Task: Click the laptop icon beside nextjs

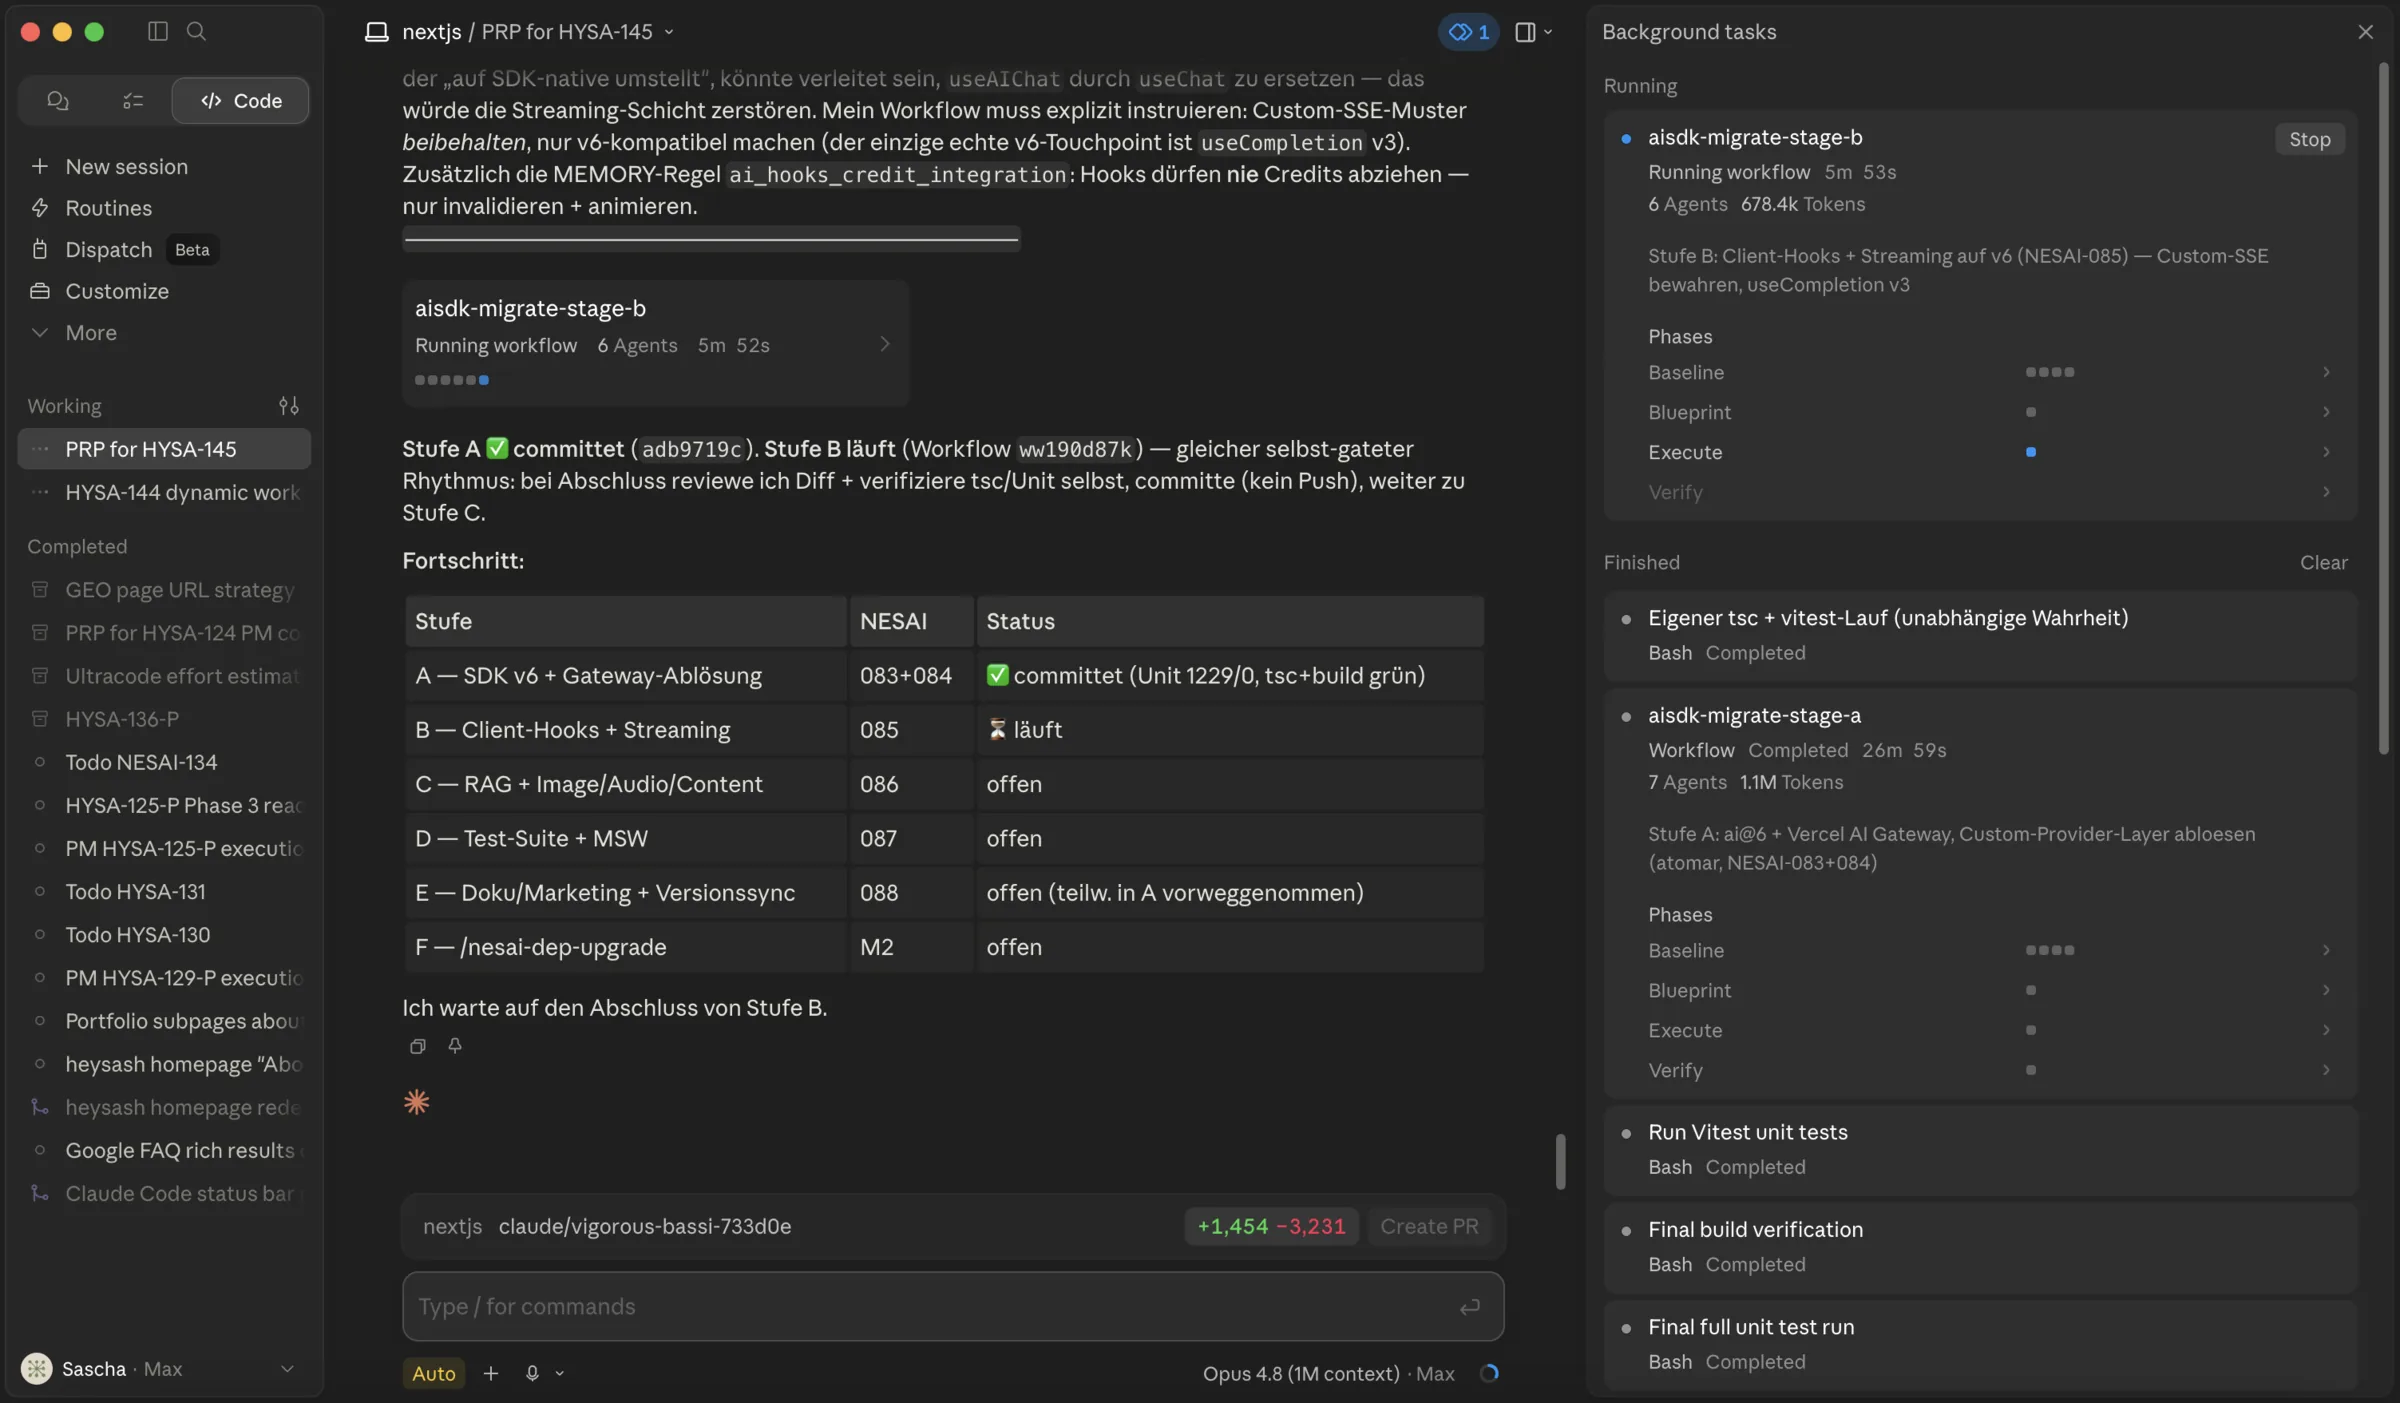Action: pos(376,32)
